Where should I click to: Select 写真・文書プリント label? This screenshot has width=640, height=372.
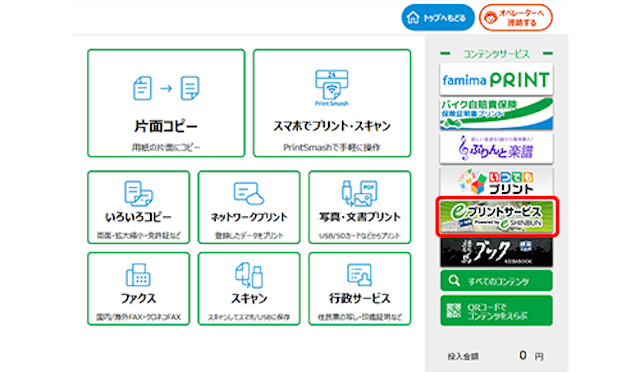pyautogui.click(x=359, y=217)
